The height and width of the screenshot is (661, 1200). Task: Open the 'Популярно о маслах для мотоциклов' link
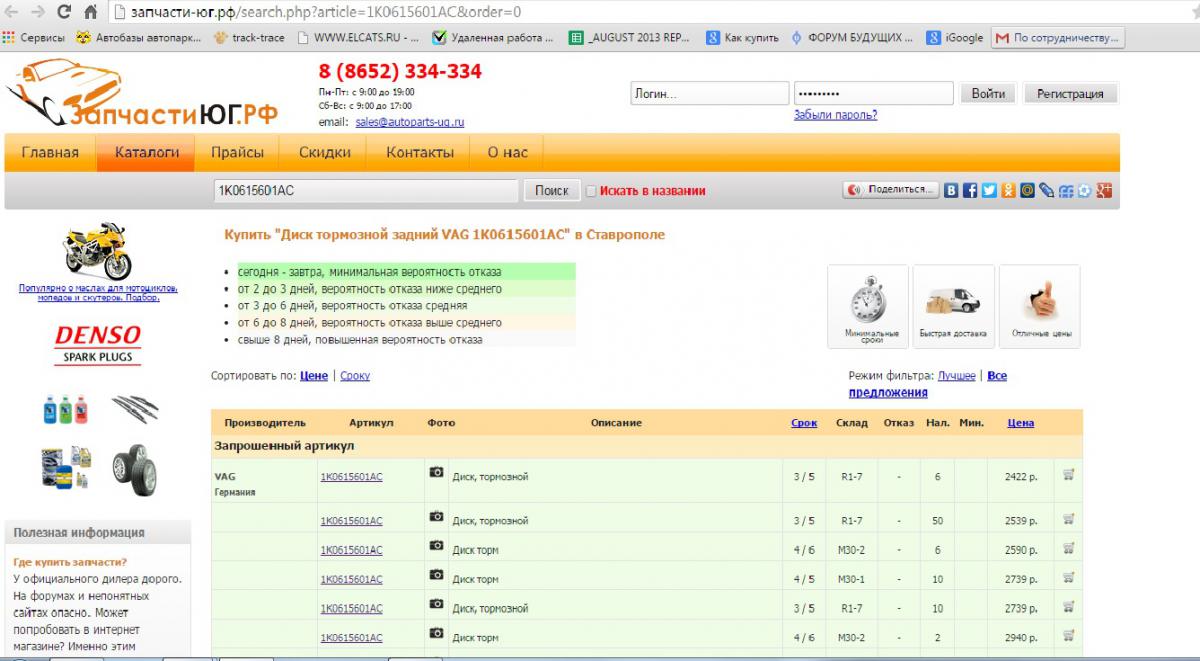point(98,292)
